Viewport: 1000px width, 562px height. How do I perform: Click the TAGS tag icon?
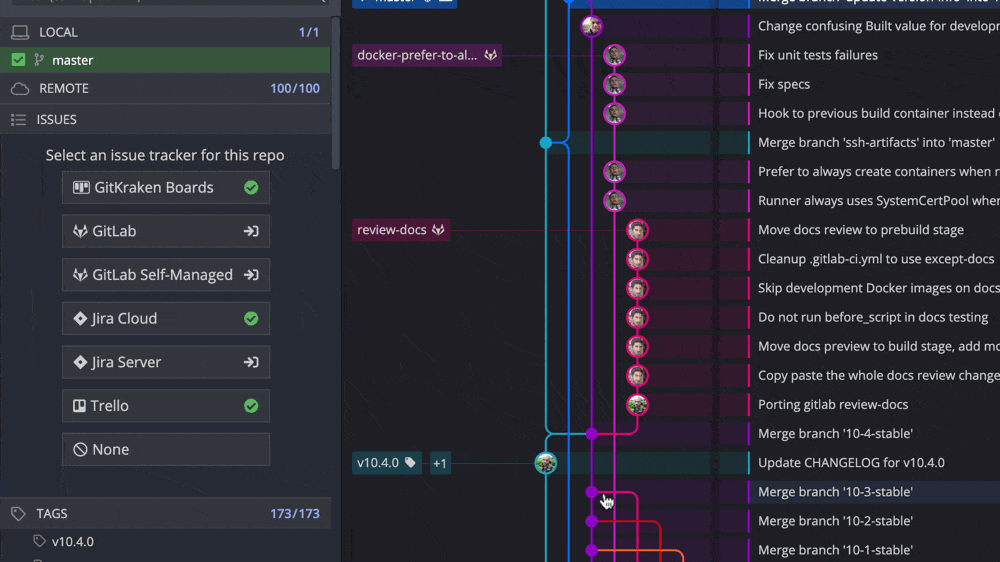click(18, 514)
